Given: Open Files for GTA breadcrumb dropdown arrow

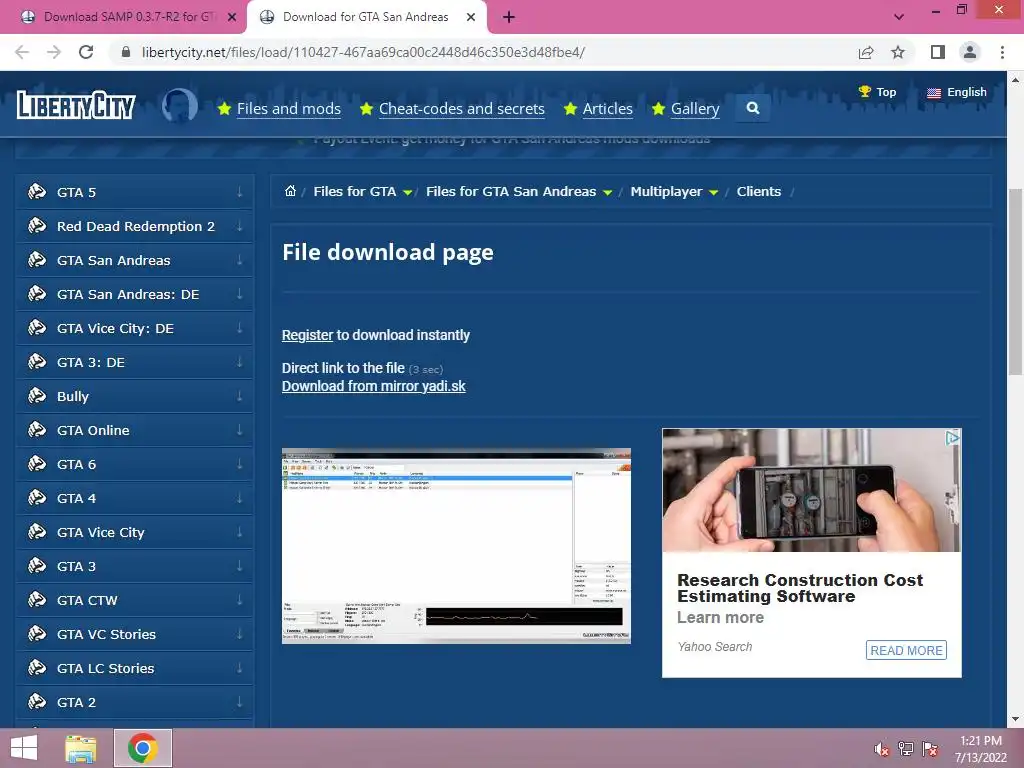Looking at the screenshot, I should (x=408, y=193).
